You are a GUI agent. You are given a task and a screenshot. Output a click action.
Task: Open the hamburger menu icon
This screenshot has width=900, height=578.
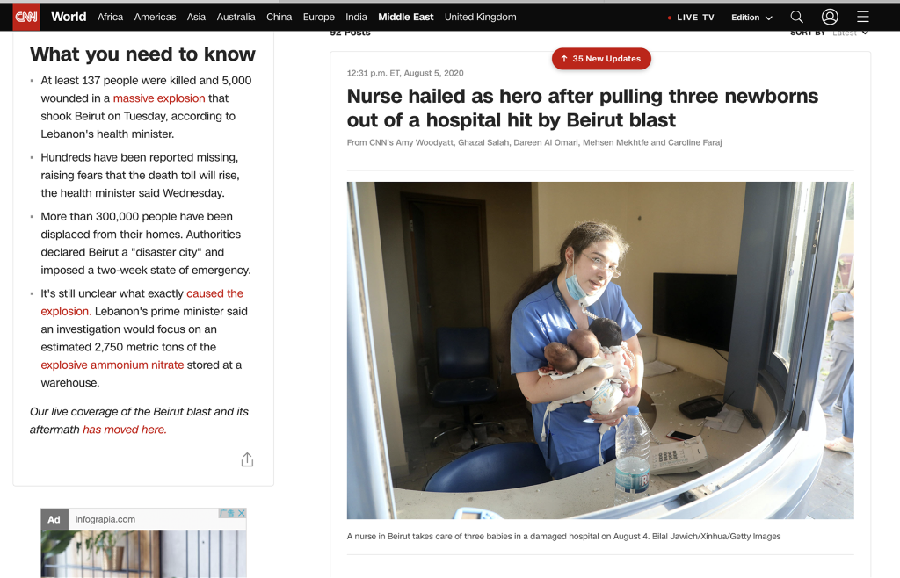click(863, 17)
